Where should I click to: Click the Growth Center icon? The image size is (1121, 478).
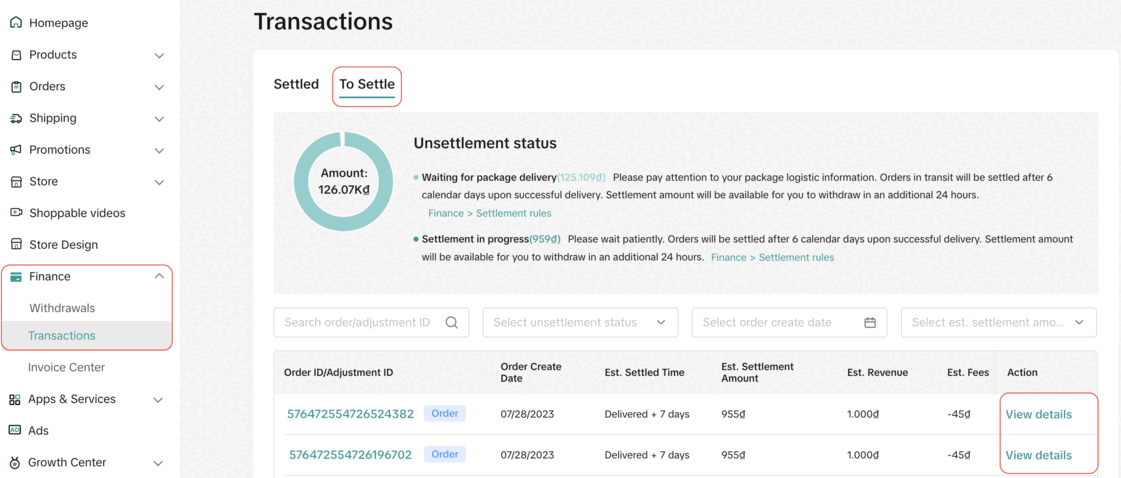pyautogui.click(x=15, y=462)
